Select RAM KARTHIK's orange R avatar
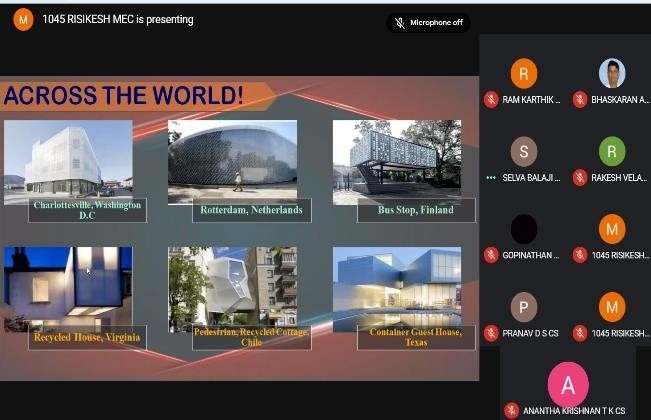The image size is (651, 420). 524,74
